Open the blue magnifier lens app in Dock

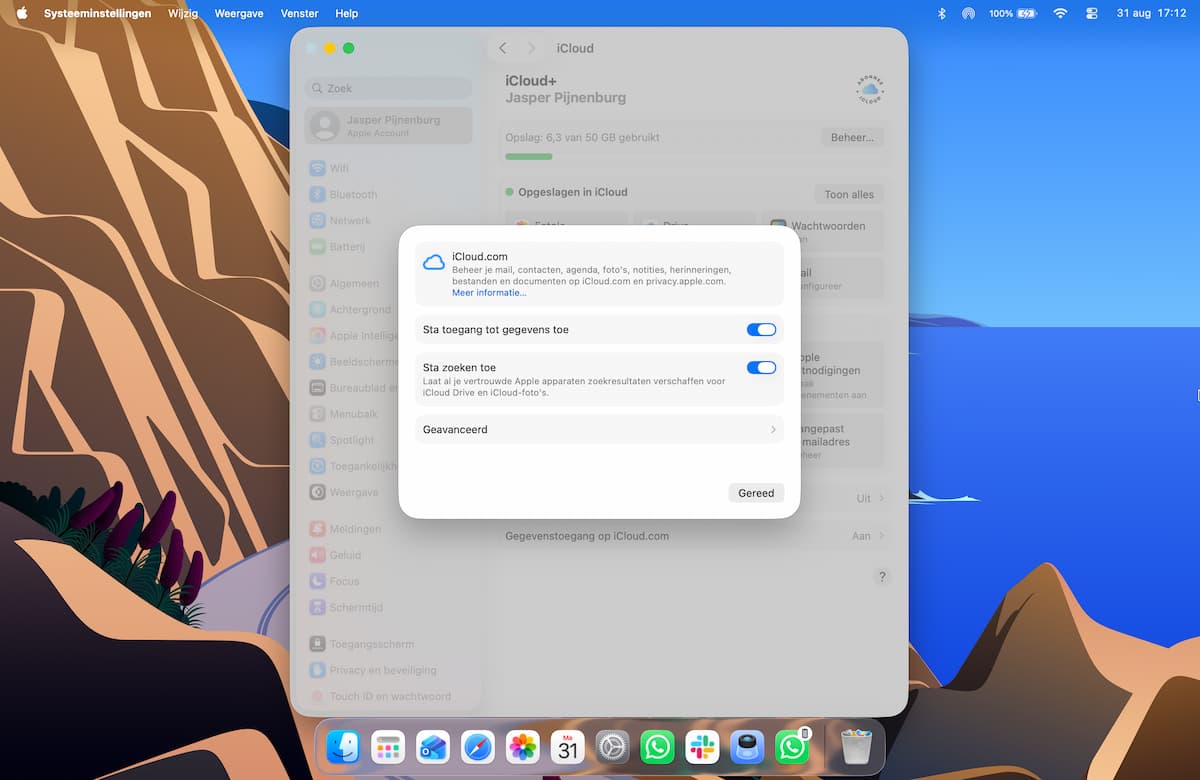point(747,747)
